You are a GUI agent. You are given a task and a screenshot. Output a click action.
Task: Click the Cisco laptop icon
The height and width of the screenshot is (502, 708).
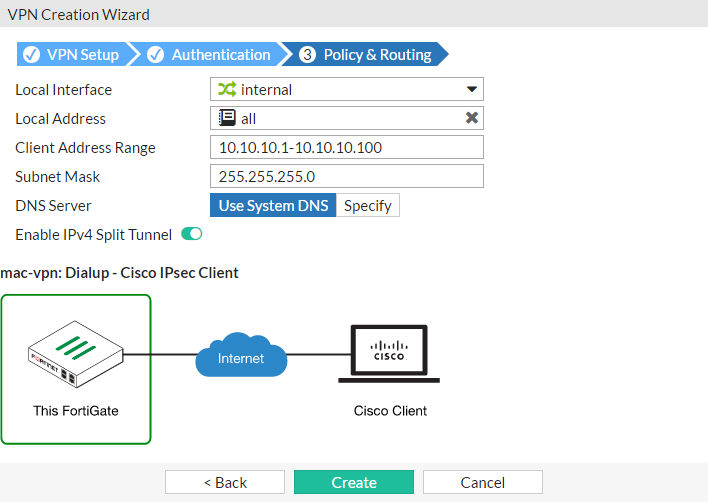(389, 354)
